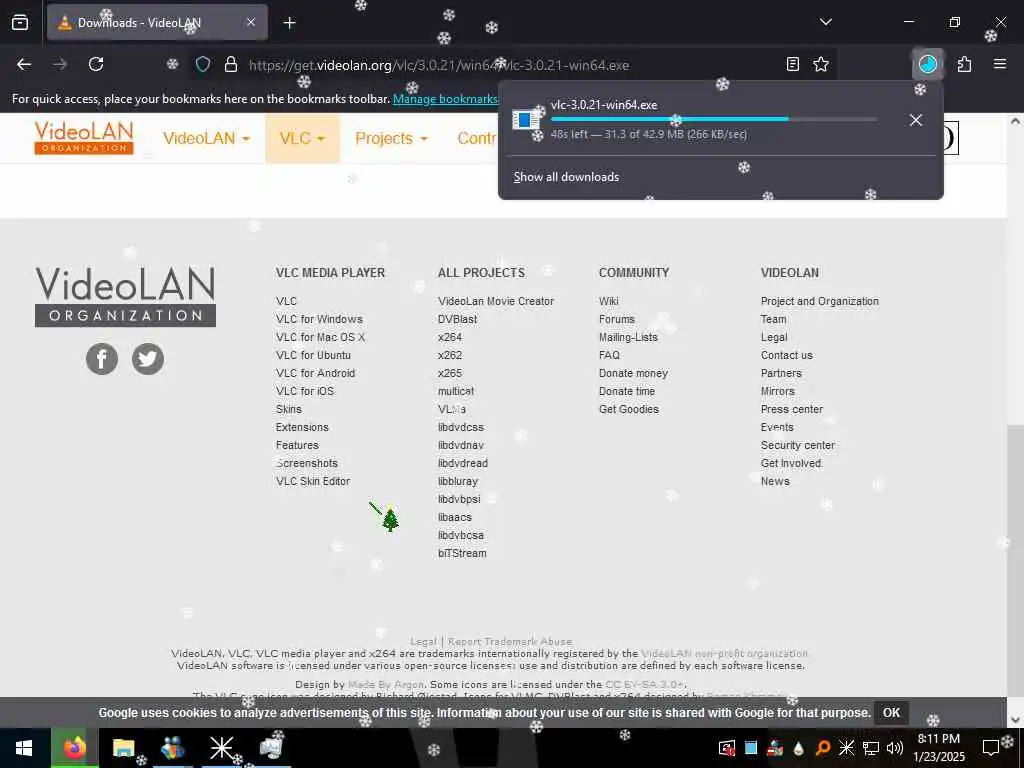The width and height of the screenshot is (1024, 768).
Task: Open tracking protection shield icon
Action: point(203,65)
